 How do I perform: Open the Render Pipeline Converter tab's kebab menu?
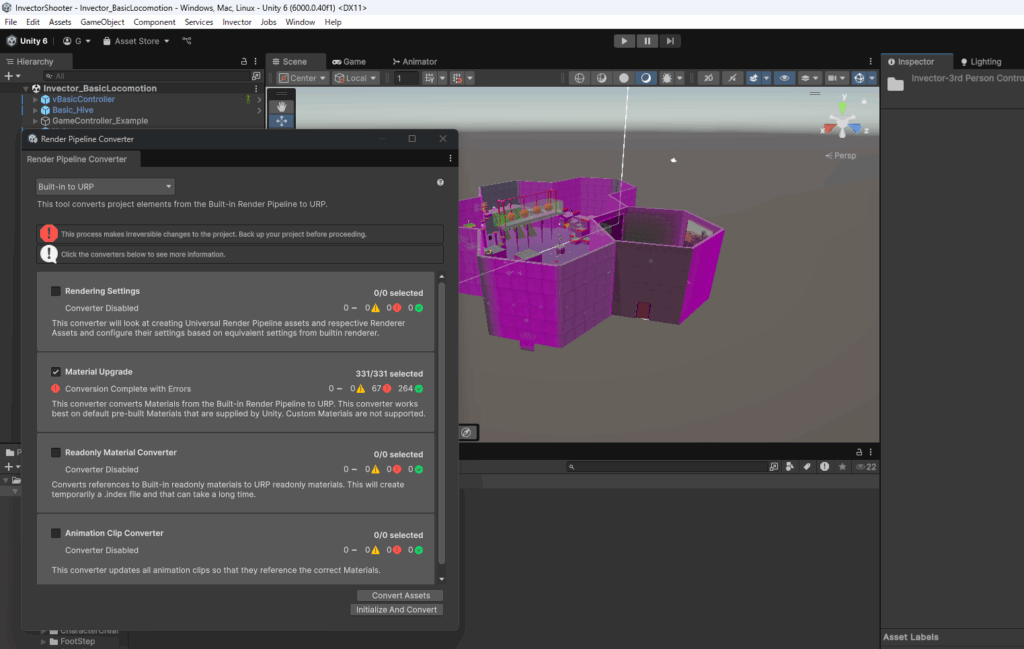(x=450, y=159)
